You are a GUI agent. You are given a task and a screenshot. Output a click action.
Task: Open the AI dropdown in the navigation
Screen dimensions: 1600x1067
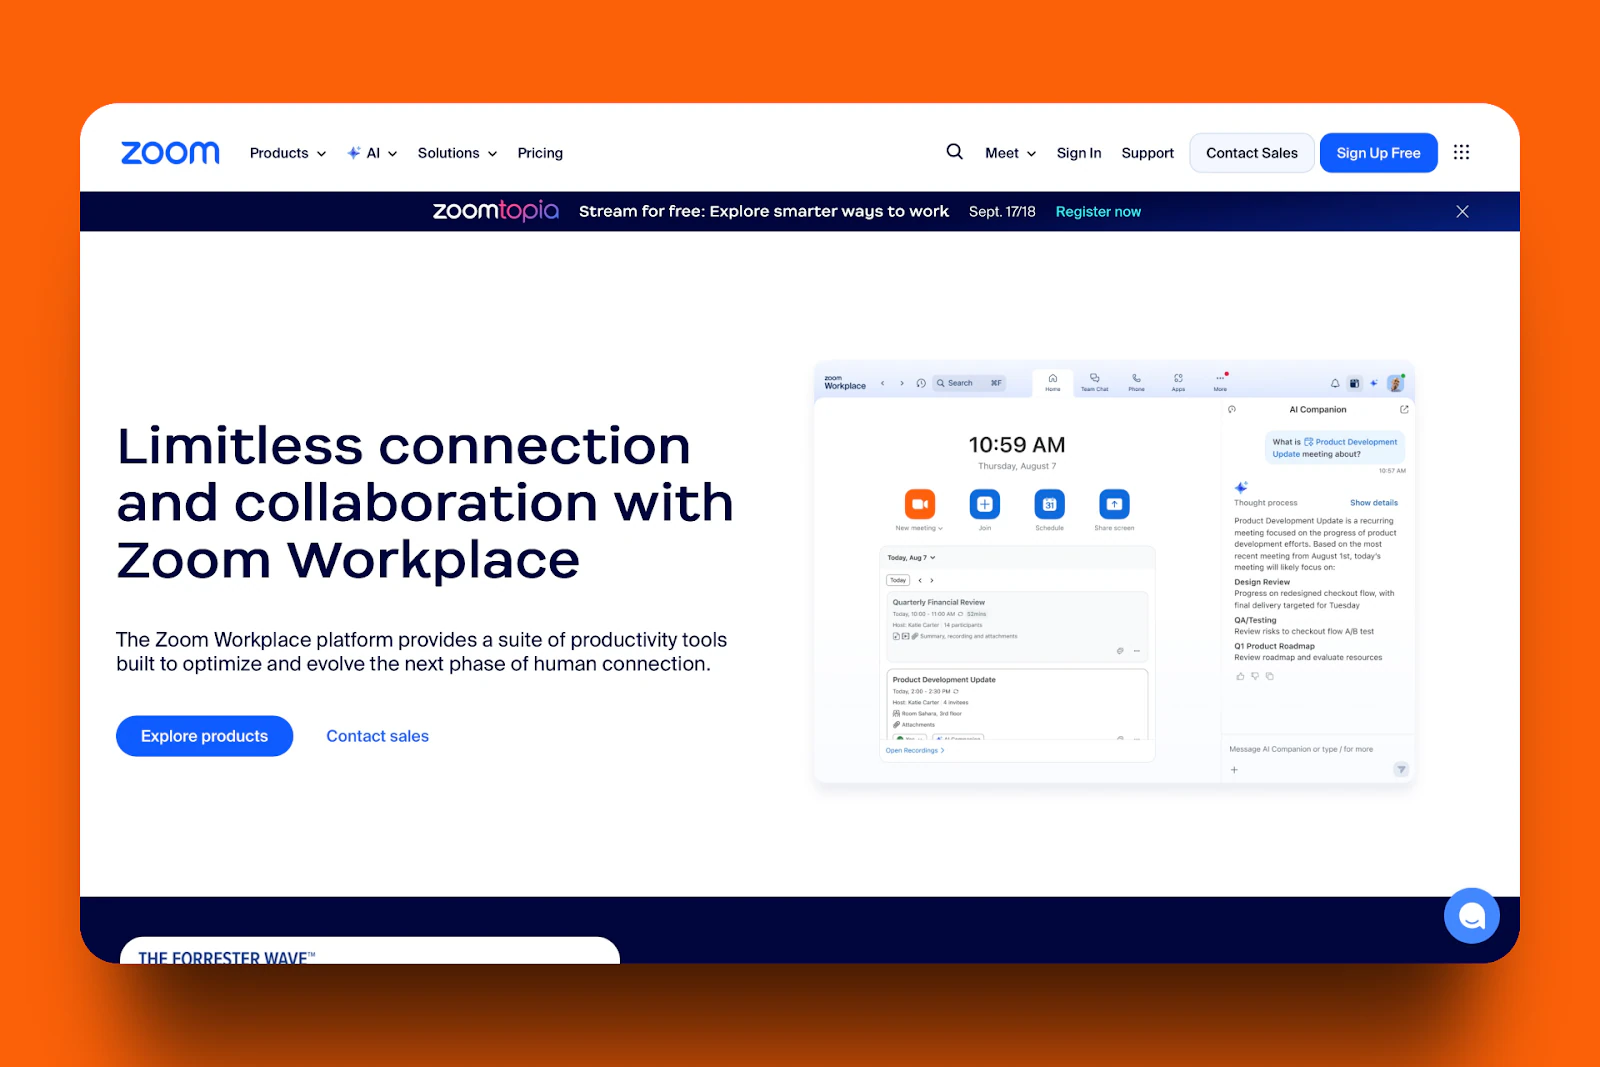(372, 153)
